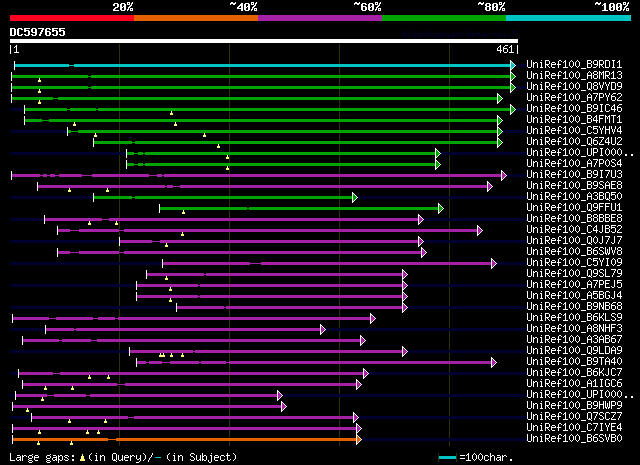Click the query end position label 461
640x465 pixels.
pos(505,49)
